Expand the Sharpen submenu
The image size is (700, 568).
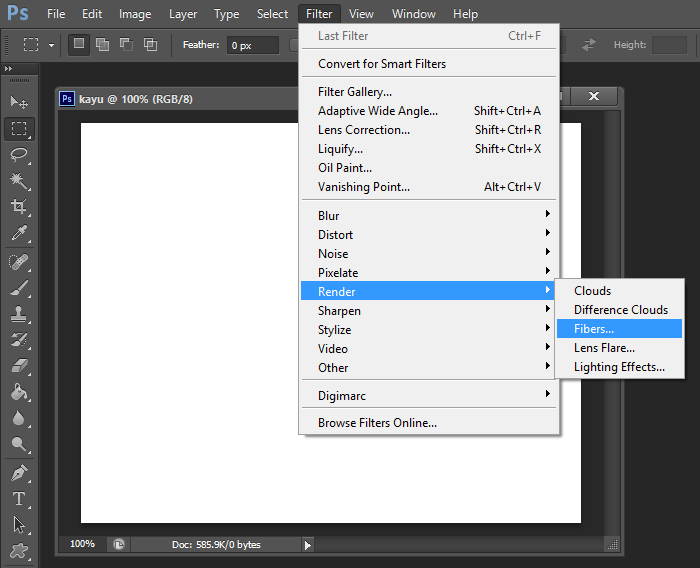tap(429, 310)
